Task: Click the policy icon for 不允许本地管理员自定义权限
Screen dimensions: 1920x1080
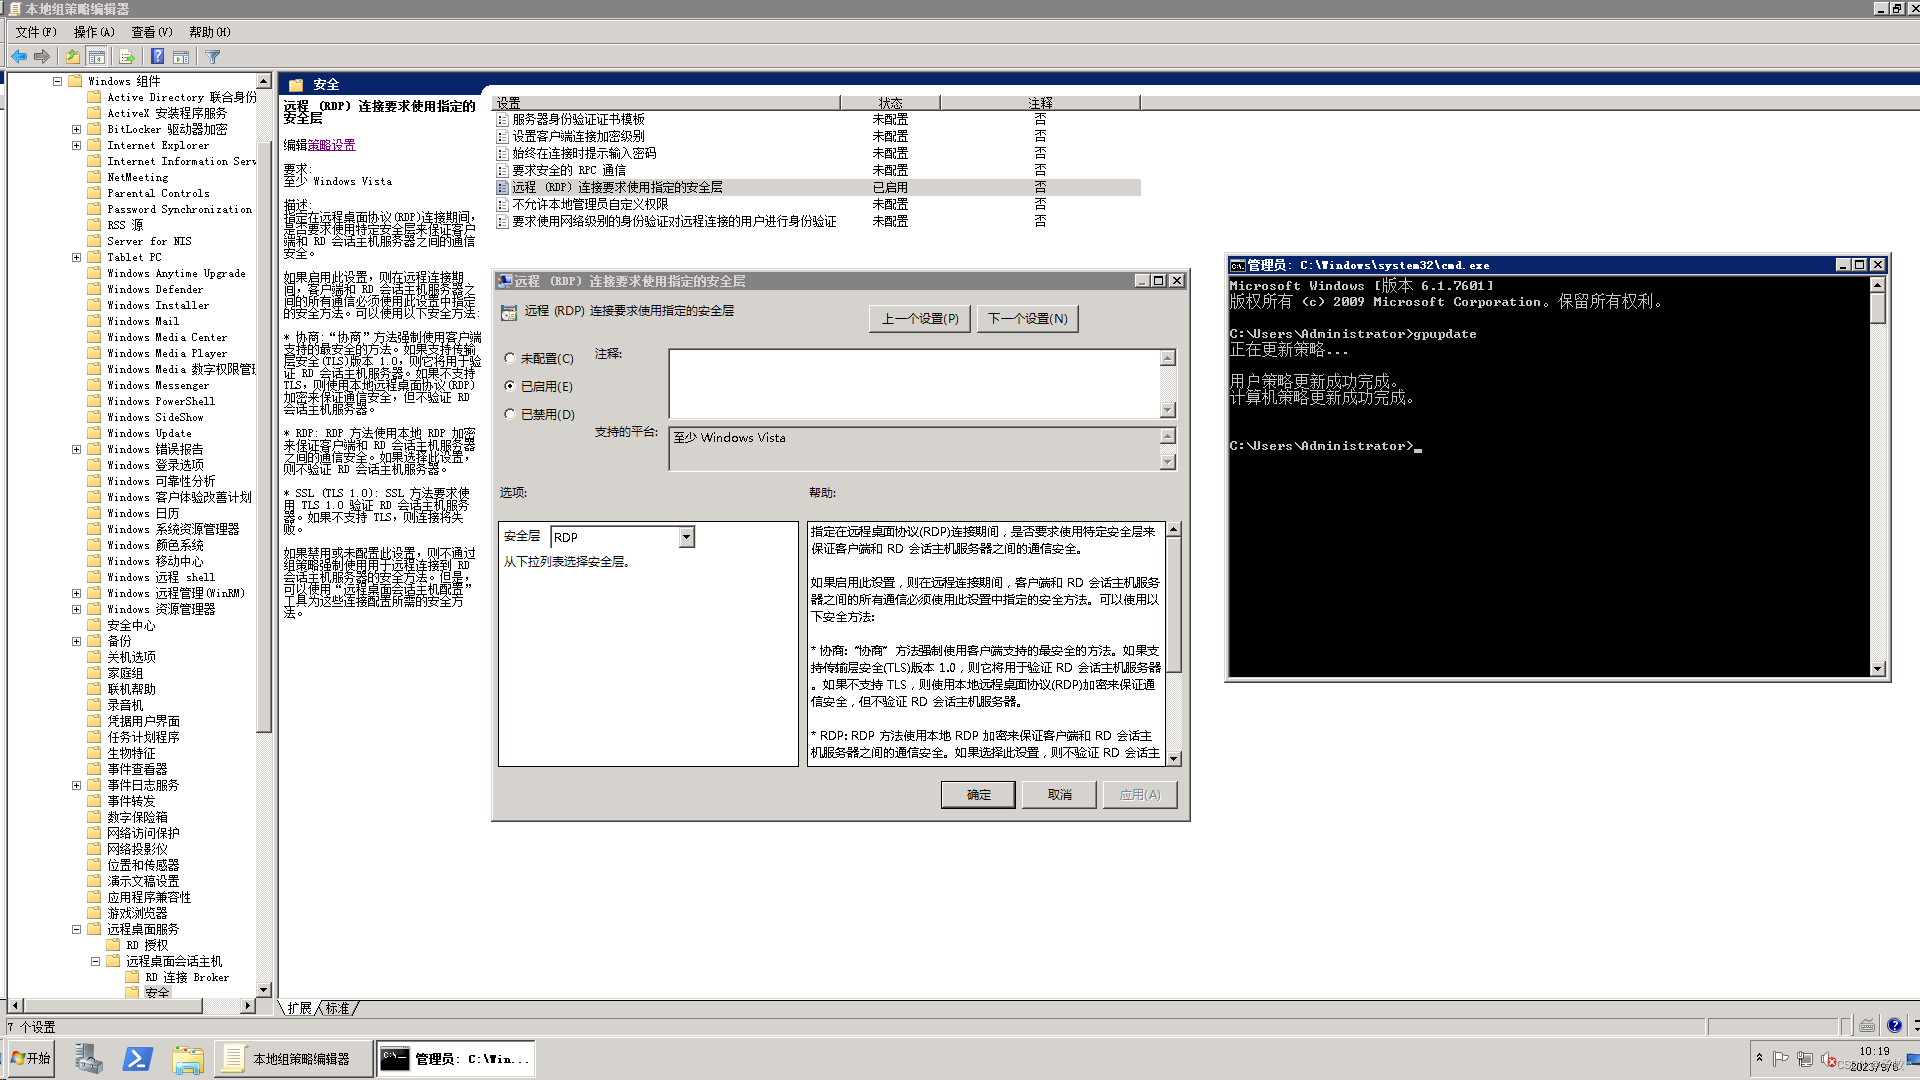Action: point(503,204)
